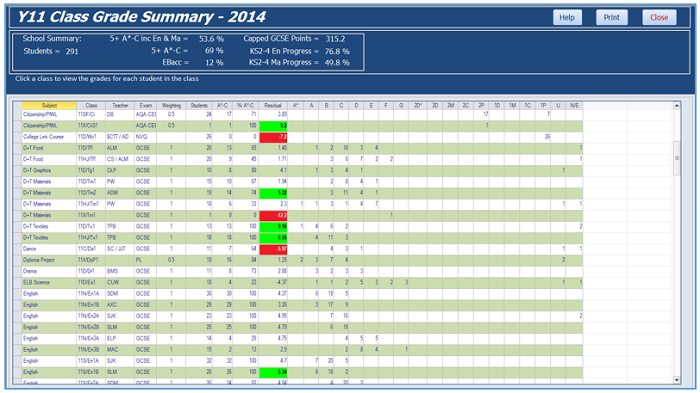Click the 2D* column header
700x393 pixels.
pyautogui.click(x=418, y=105)
